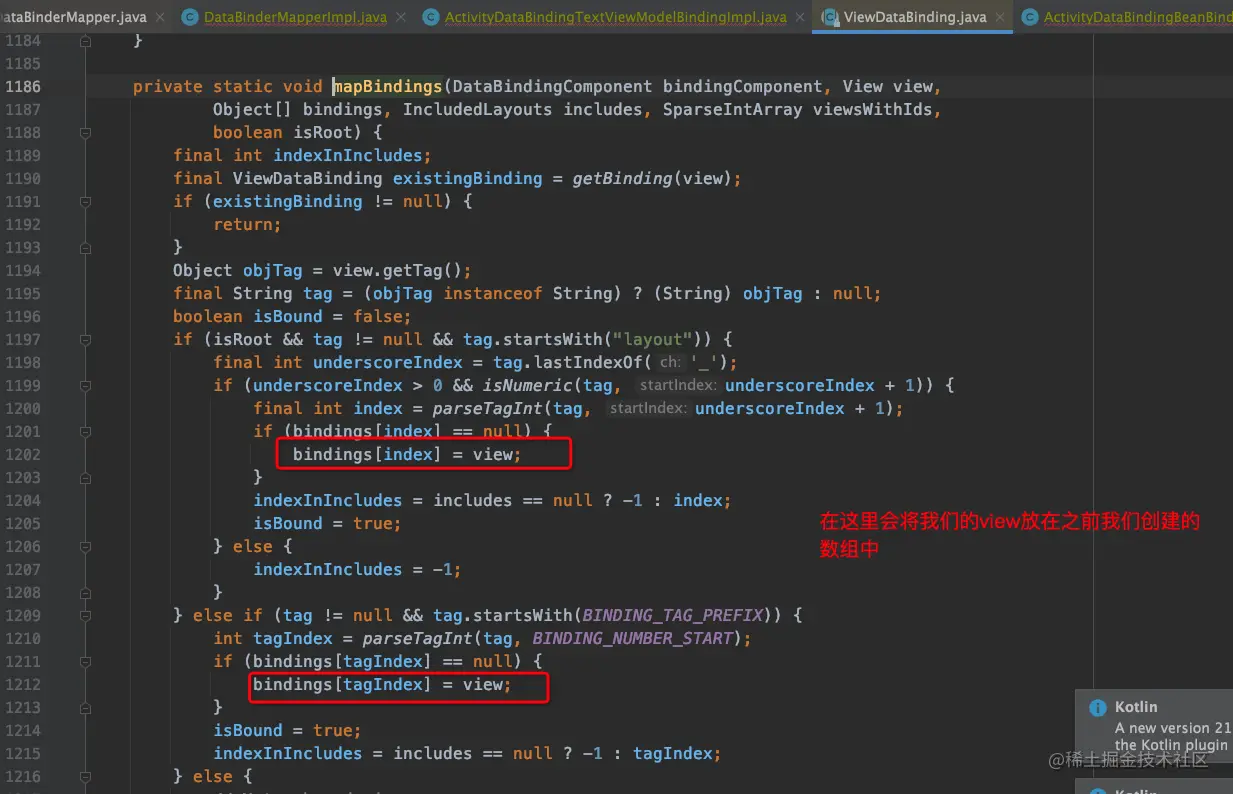Collapse fold marker at line 1184
This screenshot has width=1233, height=794.
85,40
